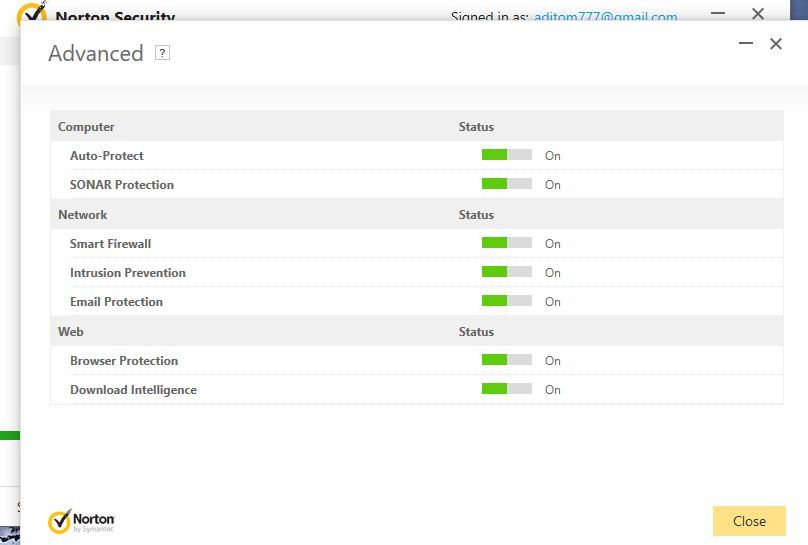Open SONAR Protection settings
This screenshot has width=808, height=545.
click(x=122, y=184)
